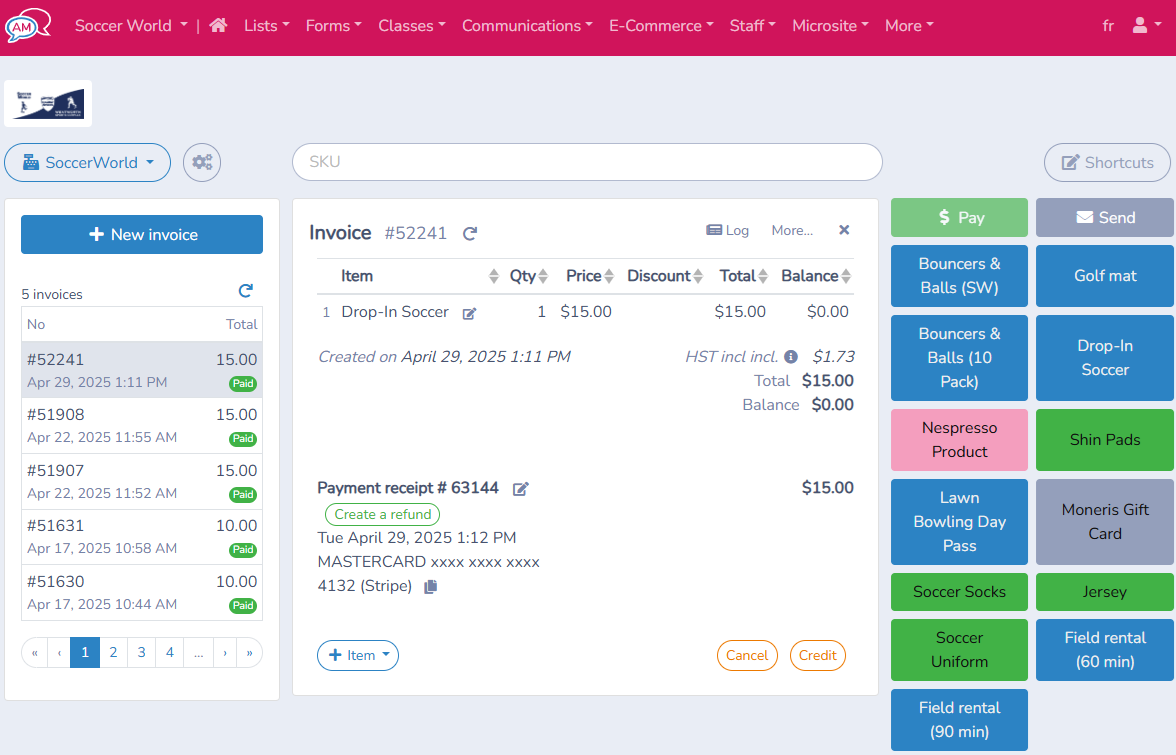Add the pink Nespresso Product tile
1176x755 pixels.
coord(959,439)
